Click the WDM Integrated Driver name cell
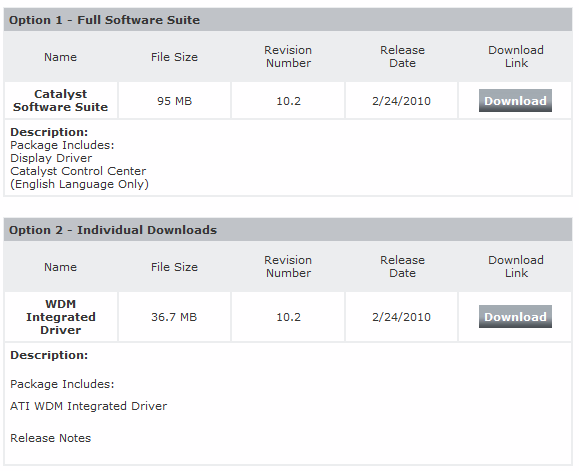The image size is (579, 471). 61,317
